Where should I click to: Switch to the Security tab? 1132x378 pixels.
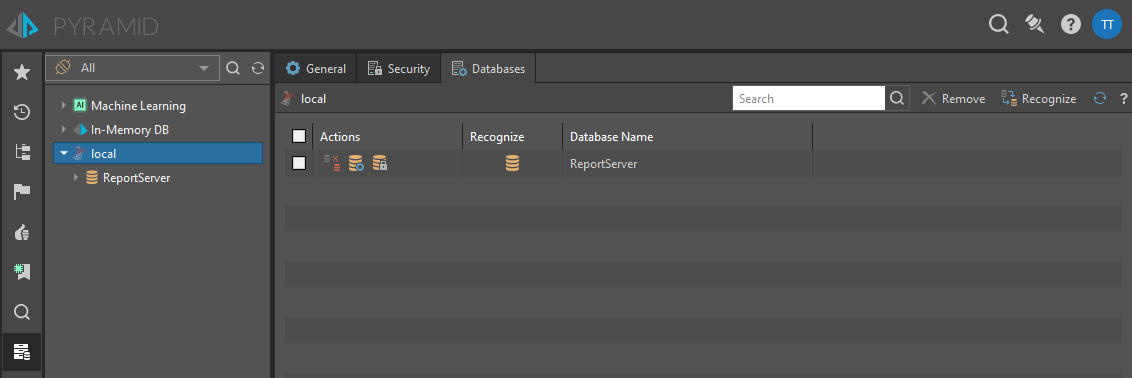(x=399, y=69)
